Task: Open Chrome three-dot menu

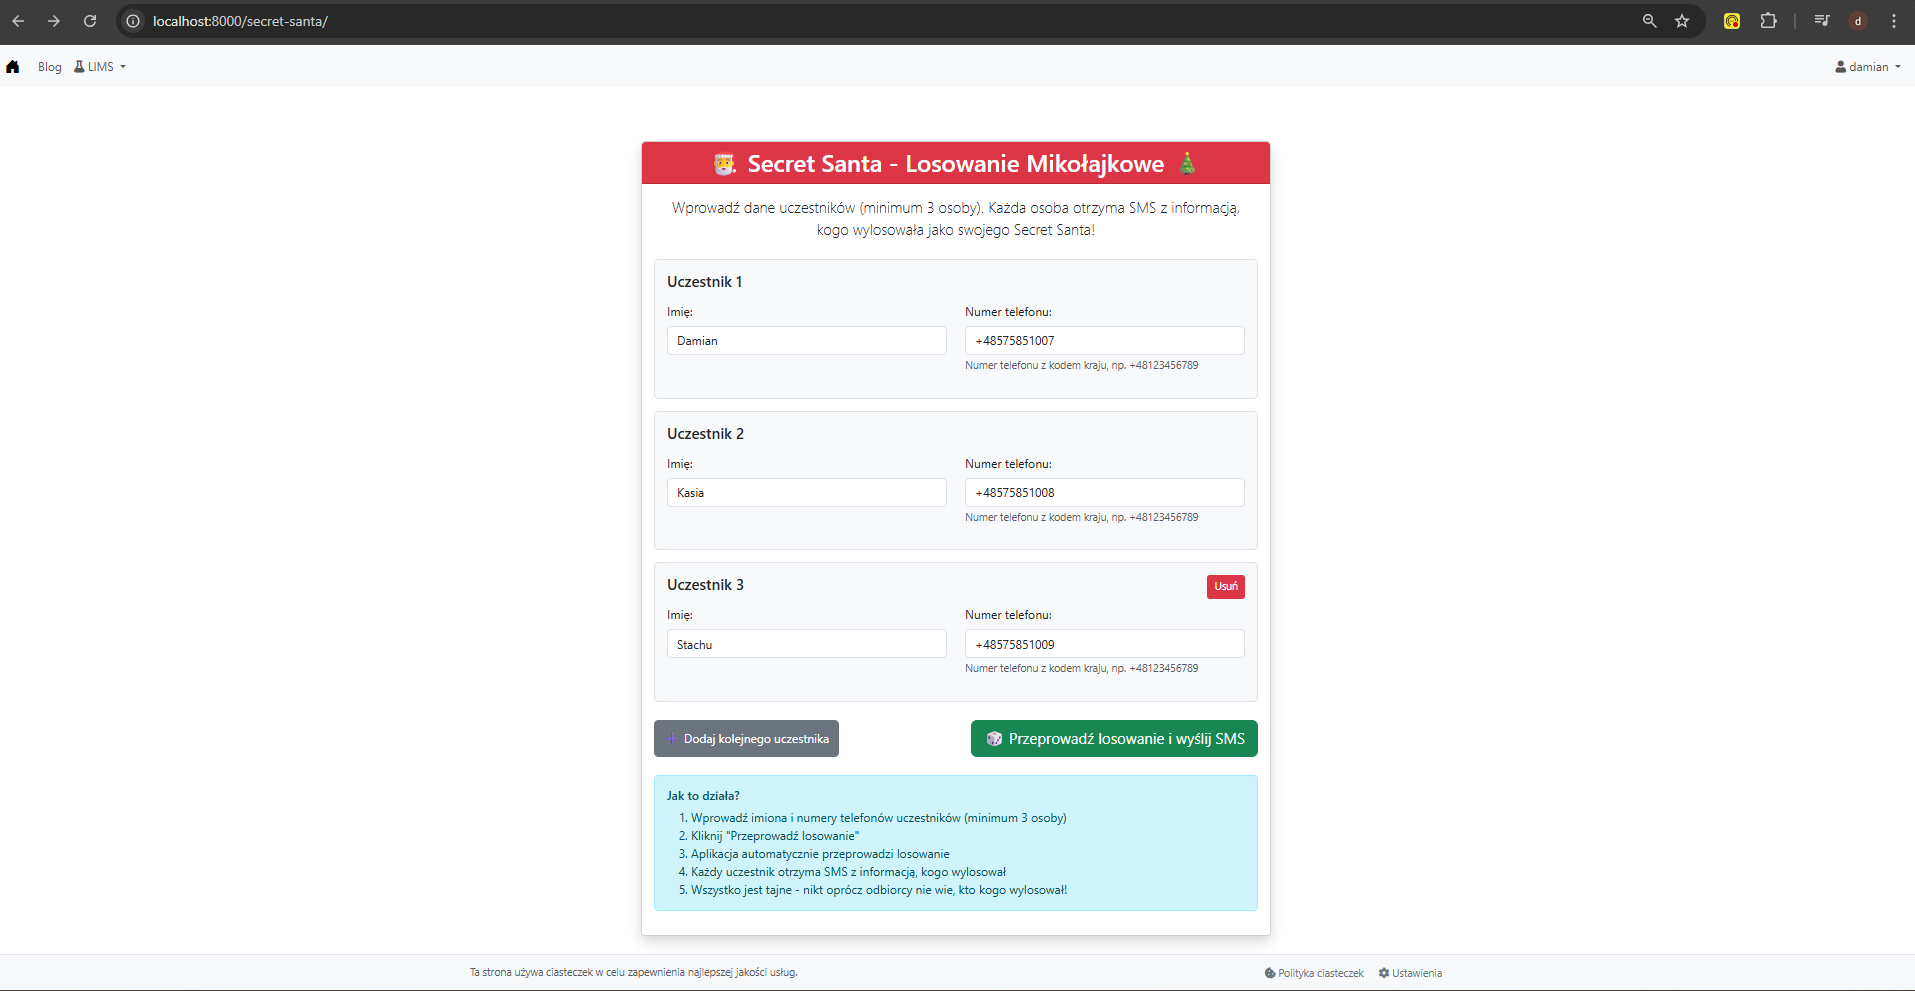Action: click(1894, 21)
